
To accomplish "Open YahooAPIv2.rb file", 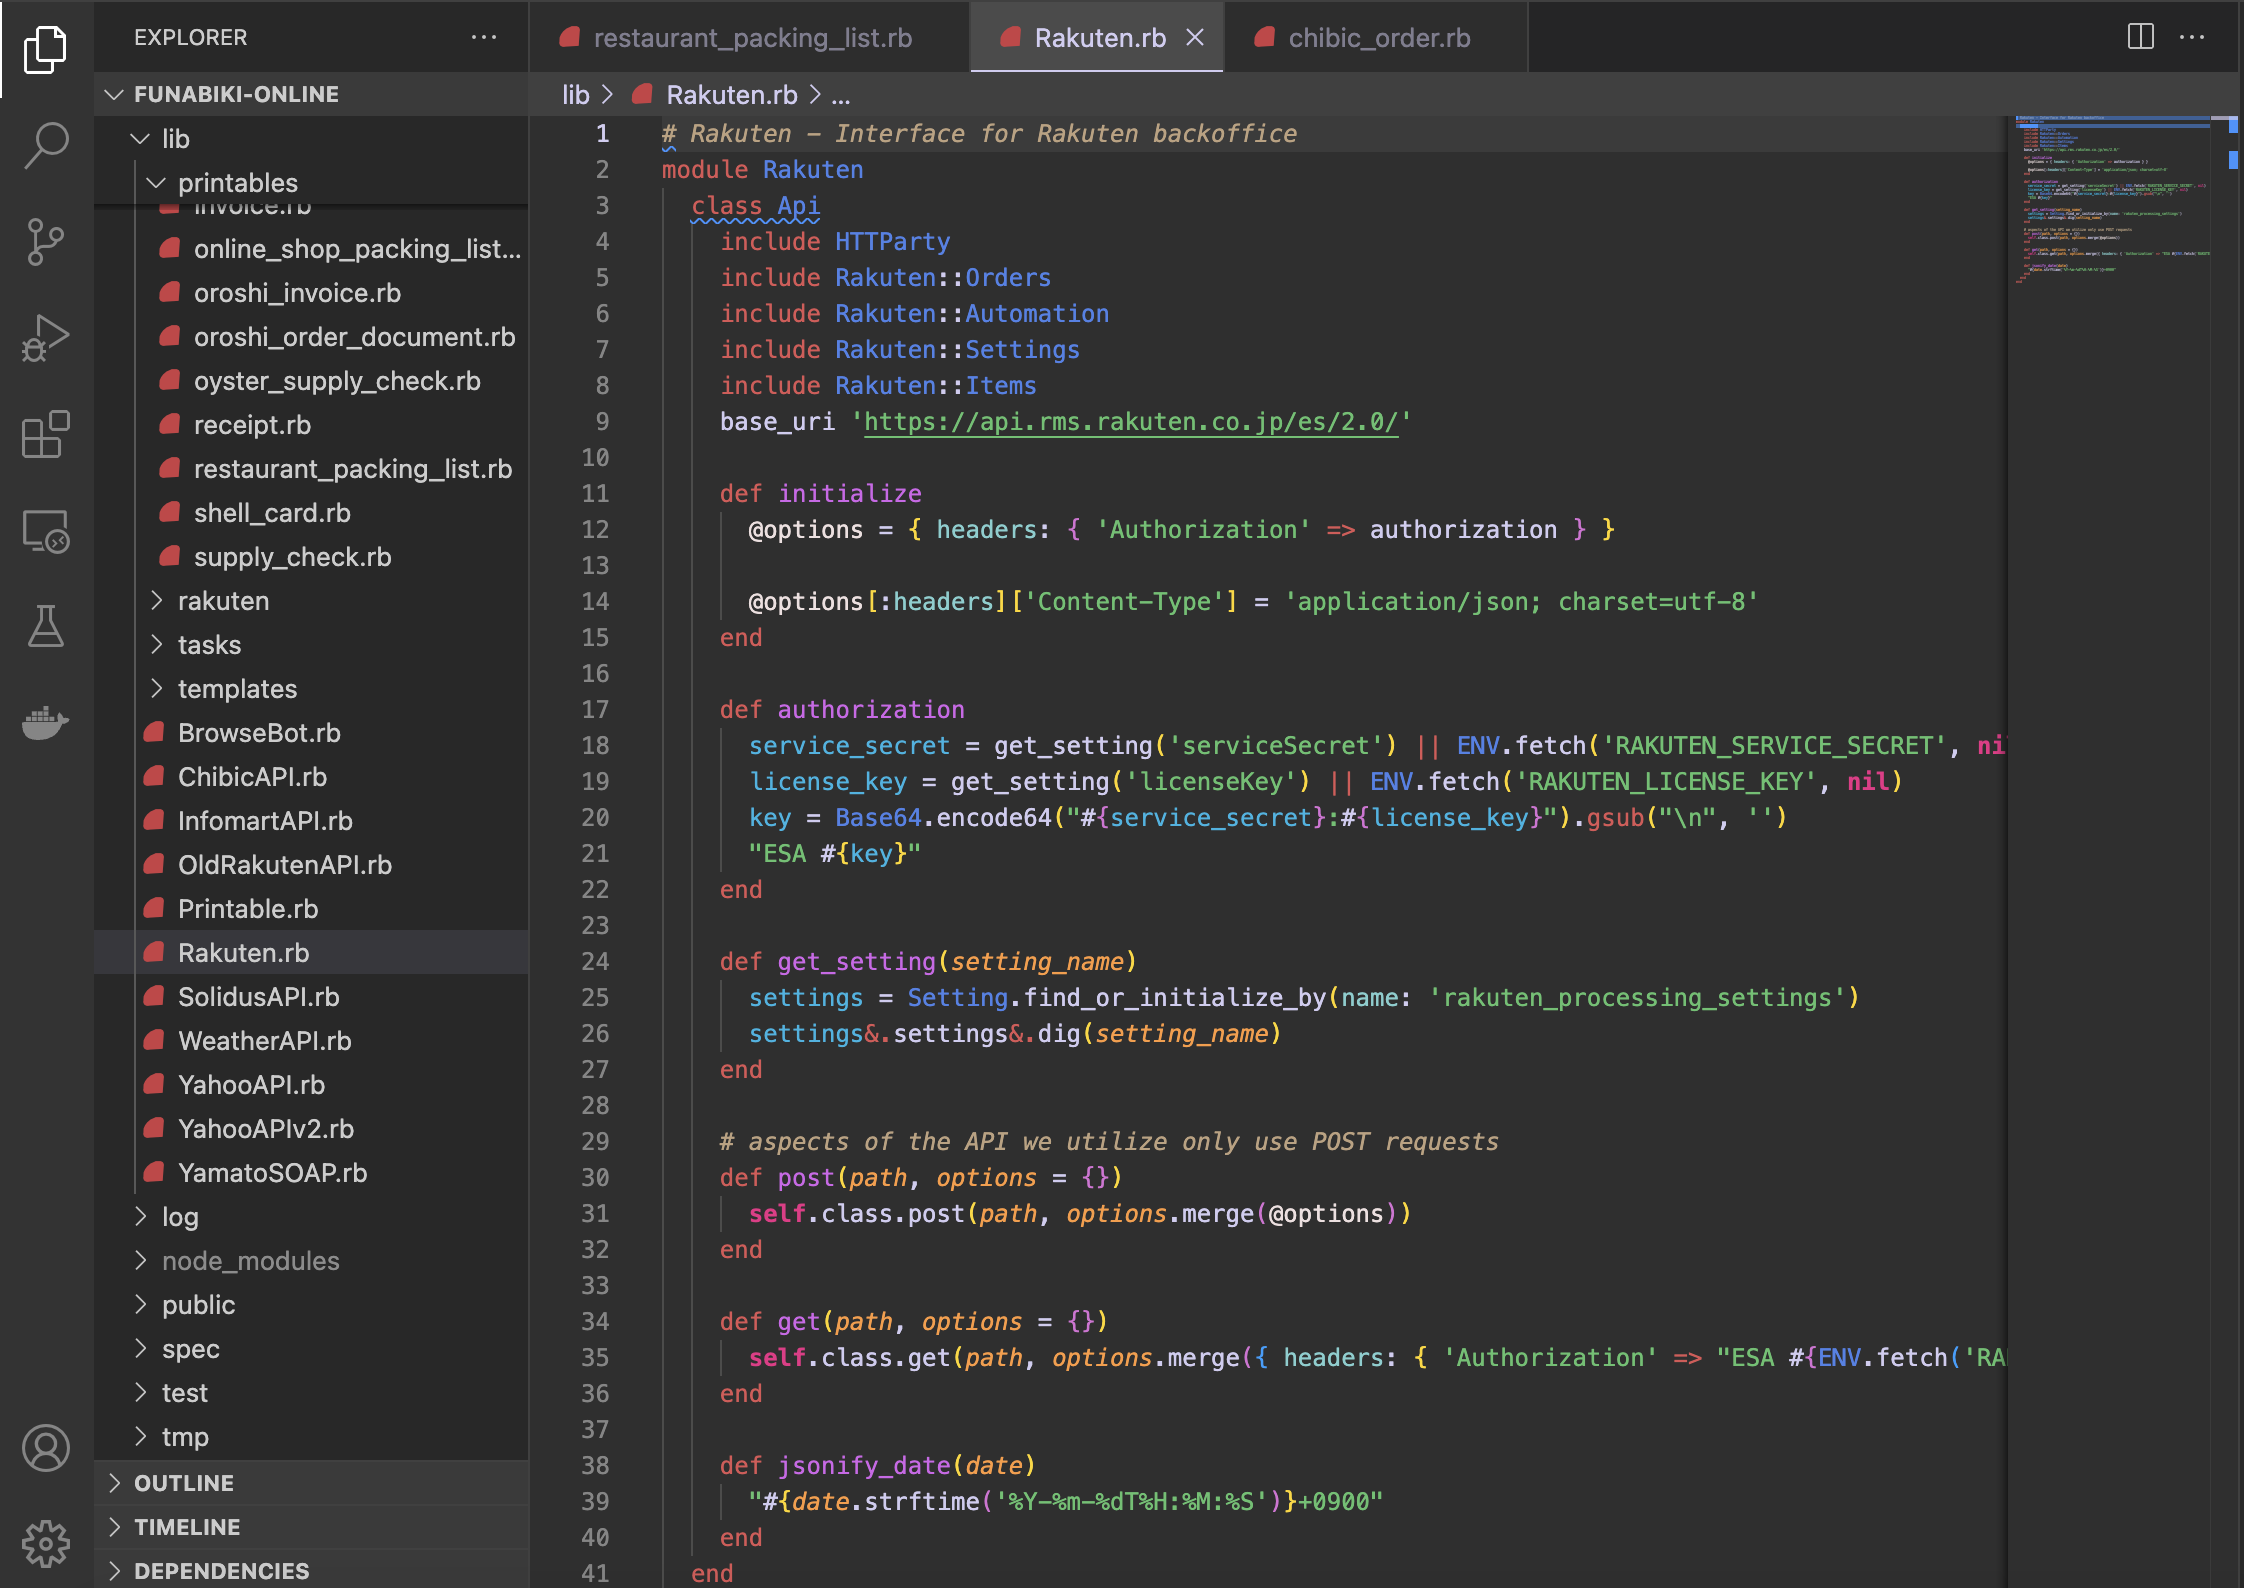I will 311,1128.
